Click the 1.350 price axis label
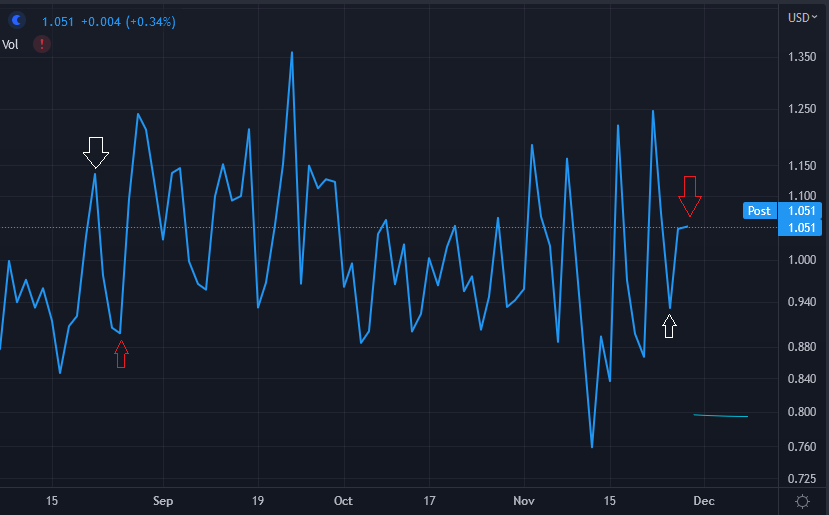829x515 pixels. pos(802,57)
